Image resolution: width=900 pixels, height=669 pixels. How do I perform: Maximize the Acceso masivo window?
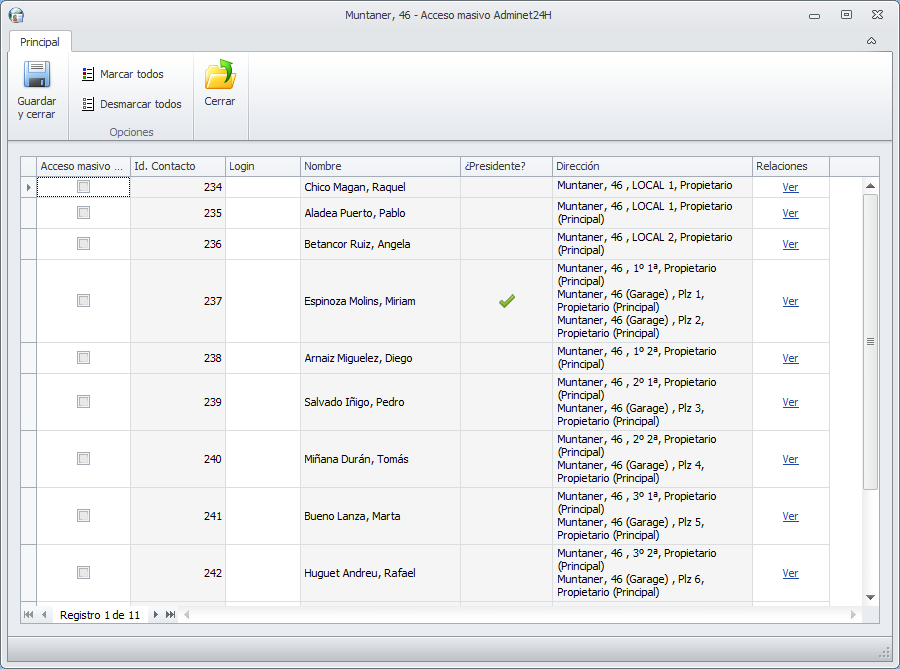tap(846, 15)
